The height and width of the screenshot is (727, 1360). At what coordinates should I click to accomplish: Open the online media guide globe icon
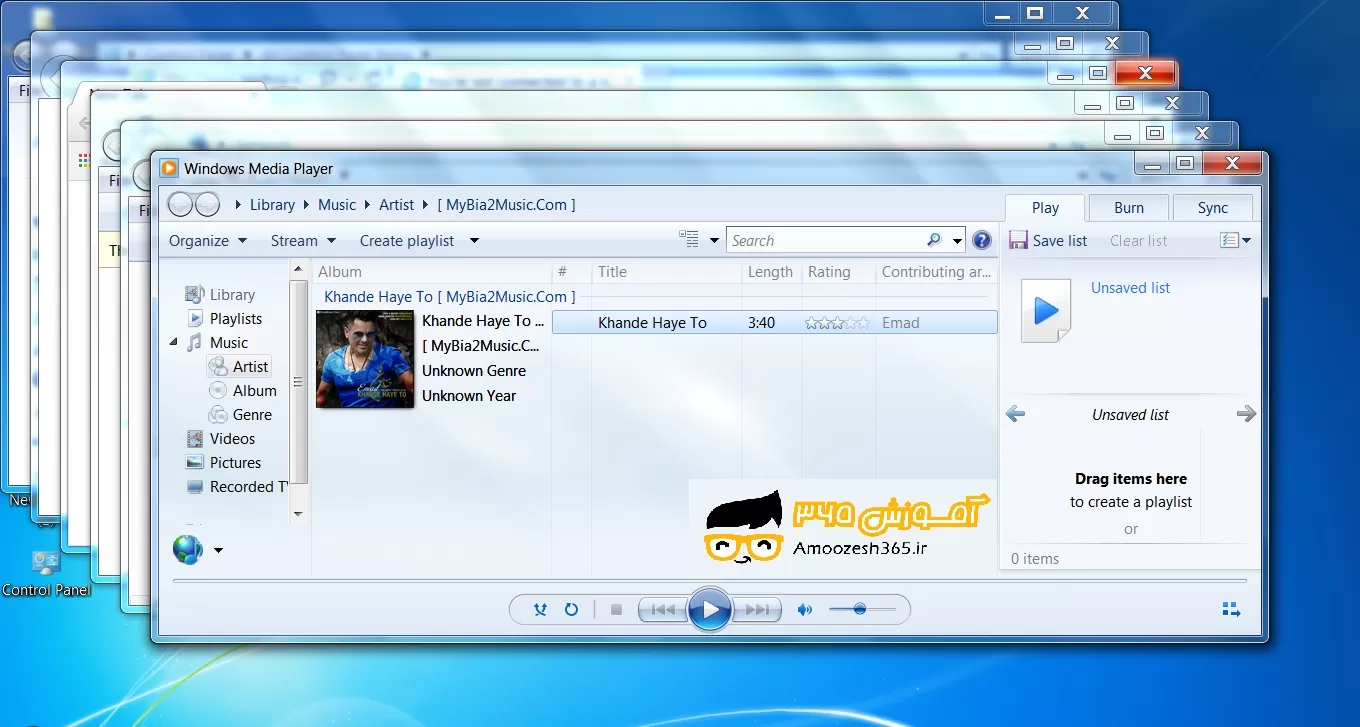[x=187, y=549]
